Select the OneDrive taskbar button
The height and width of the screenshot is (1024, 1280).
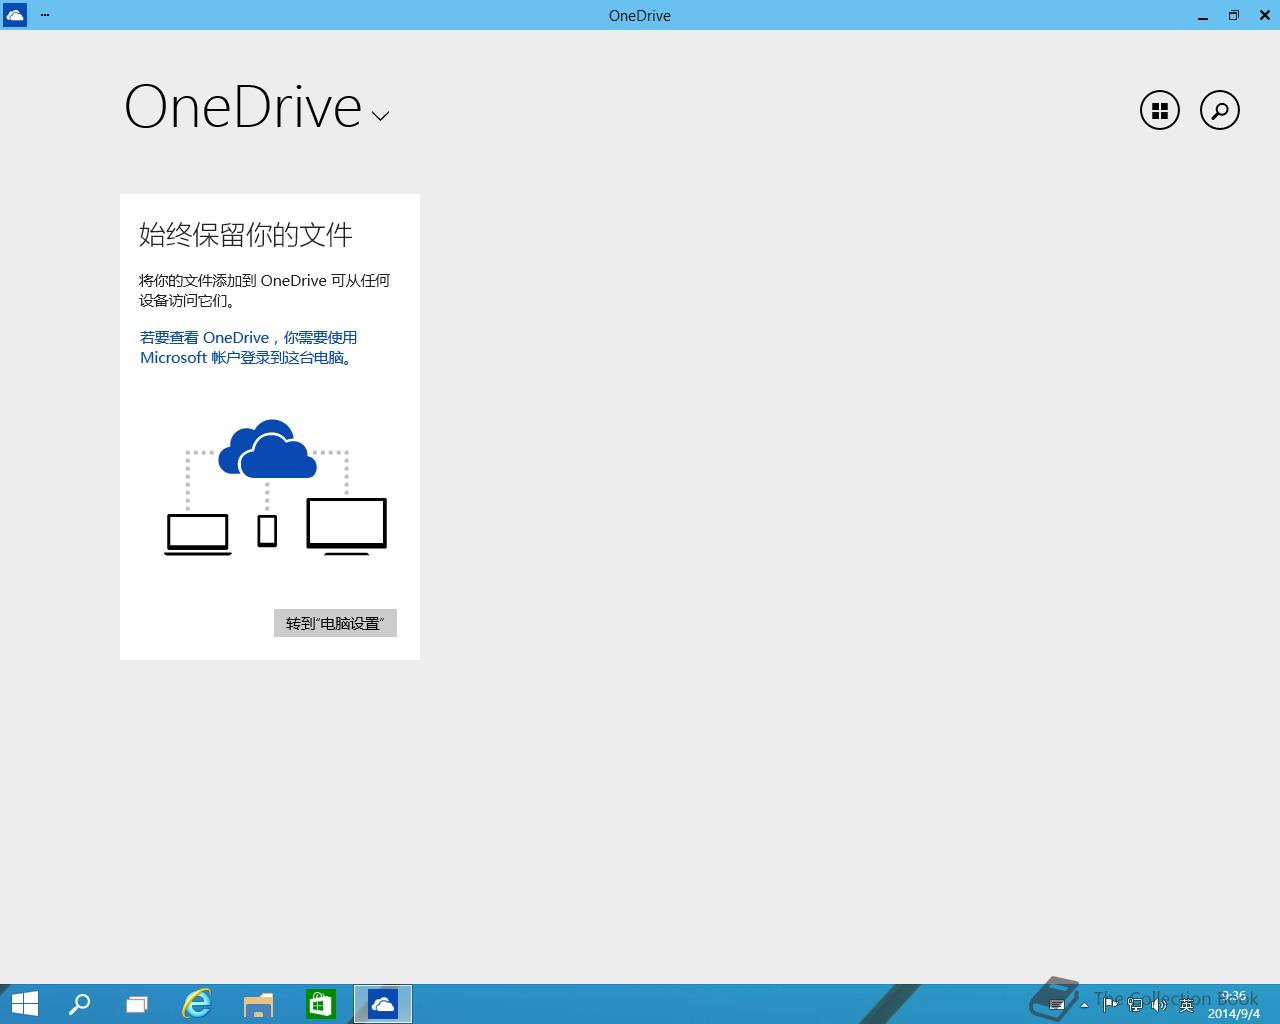pos(383,1004)
